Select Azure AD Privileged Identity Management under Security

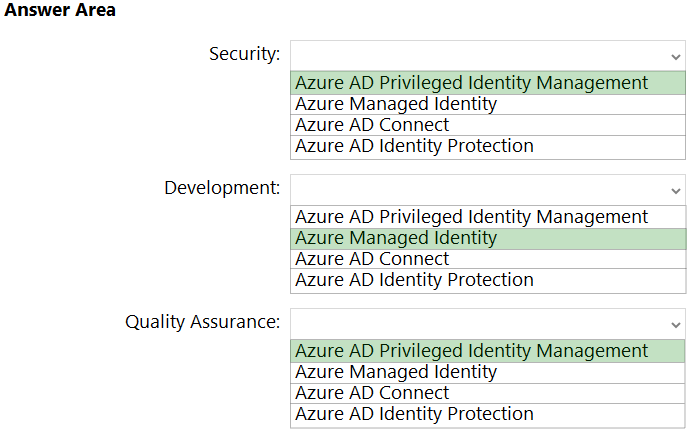pos(471,83)
